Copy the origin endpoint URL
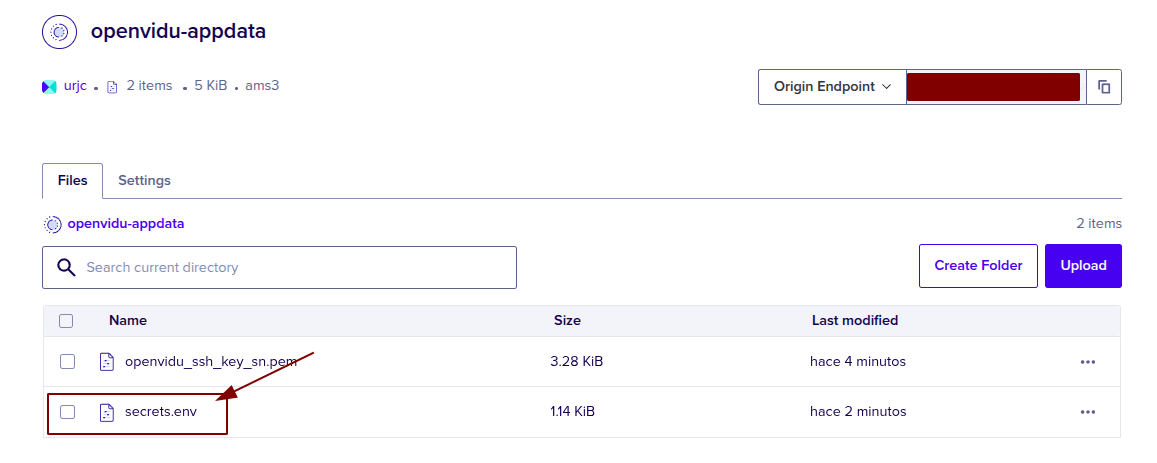Image resolution: width=1157 pixels, height=463 pixels. 1104,87
